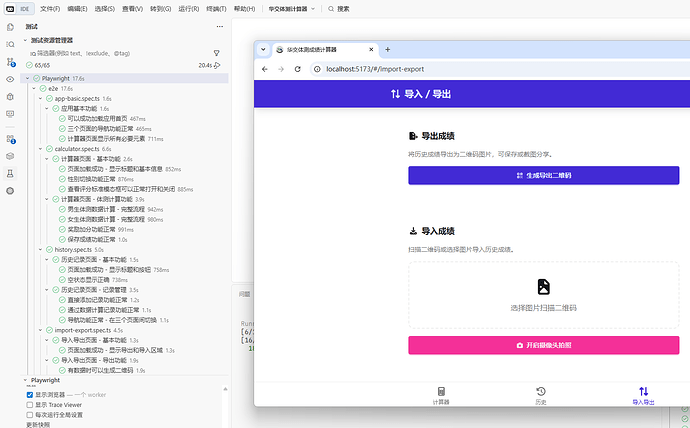Viewport: 690px width, 428px height.
Task: Open Source Control icon with blue badge
Action: (x=11, y=62)
